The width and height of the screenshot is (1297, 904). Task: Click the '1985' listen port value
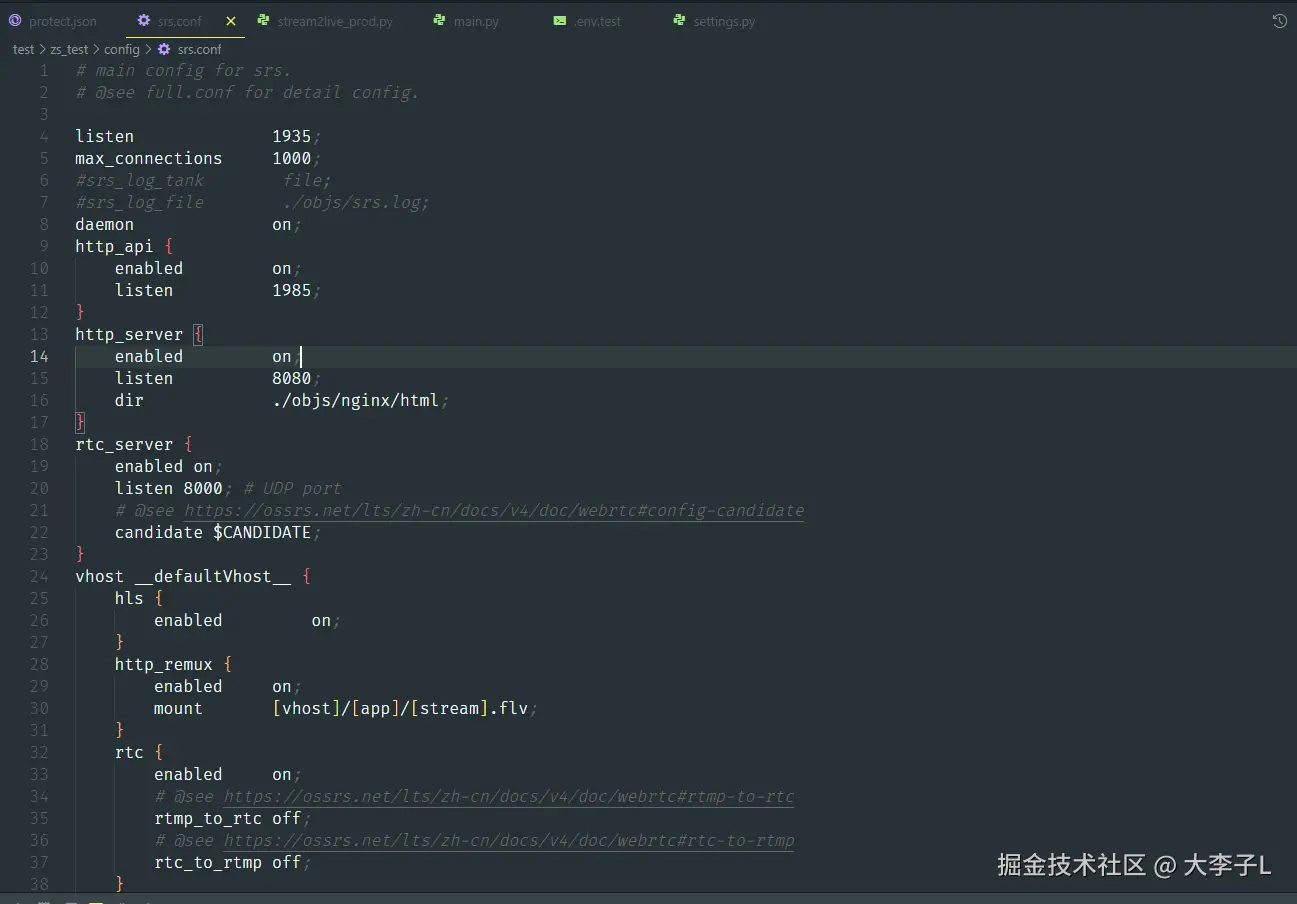click(292, 290)
